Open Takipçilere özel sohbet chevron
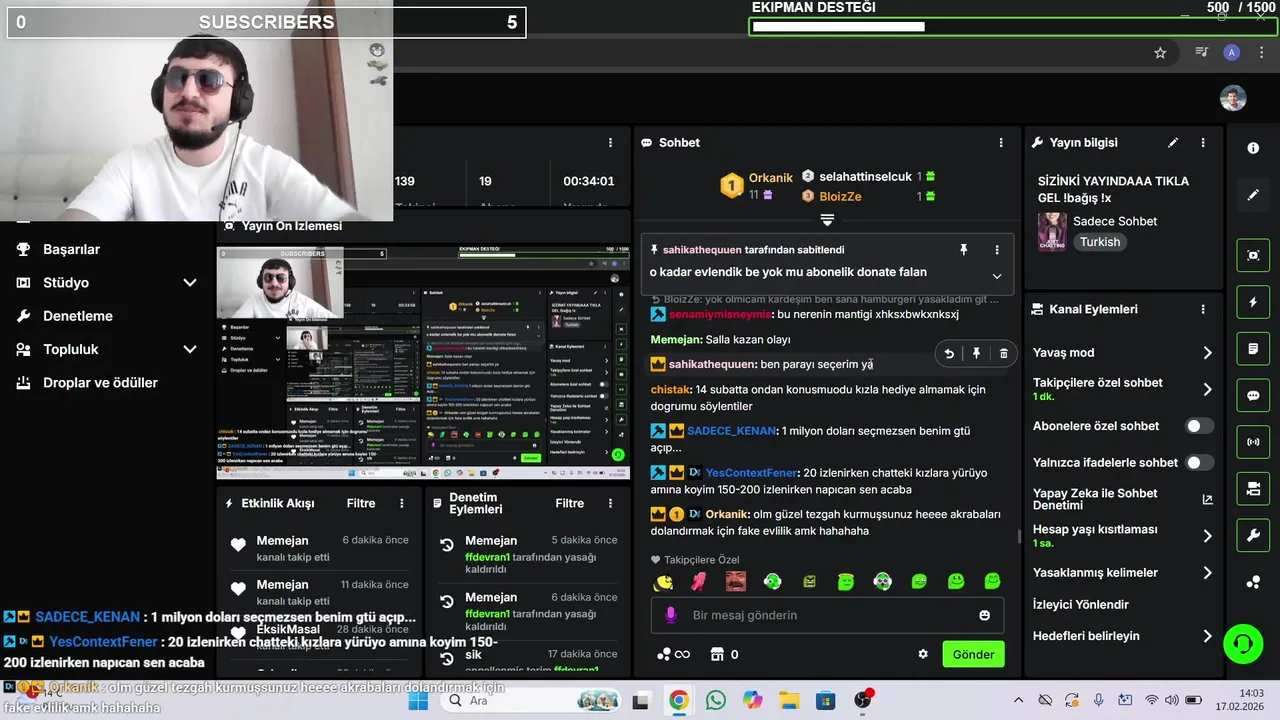 pyautogui.click(x=1207, y=390)
